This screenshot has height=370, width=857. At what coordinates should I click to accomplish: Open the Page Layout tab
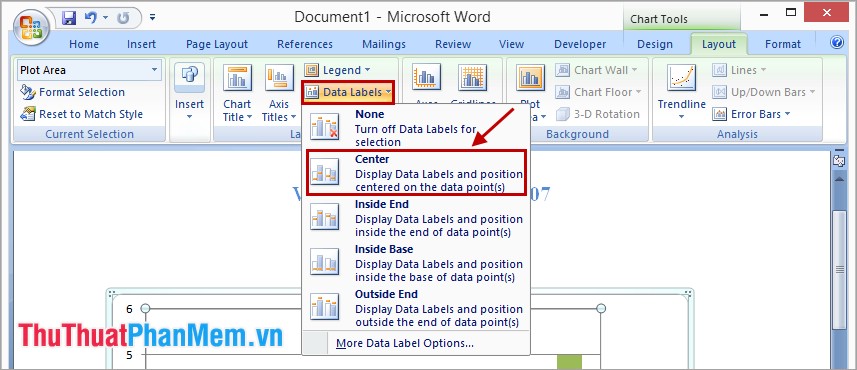tap(217, 44)
